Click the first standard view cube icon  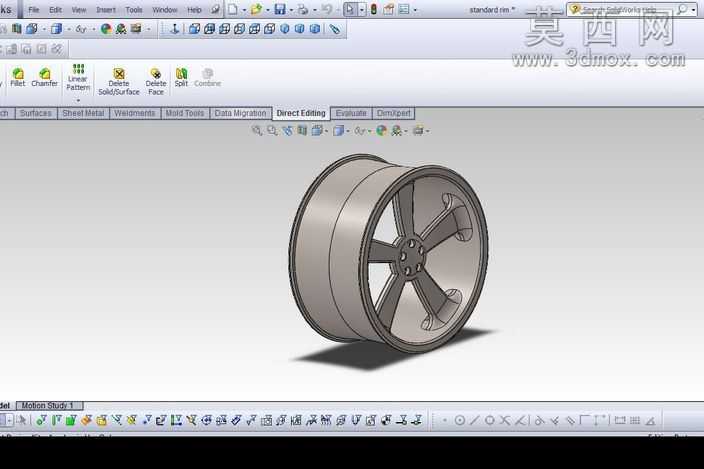pos(194,29)
